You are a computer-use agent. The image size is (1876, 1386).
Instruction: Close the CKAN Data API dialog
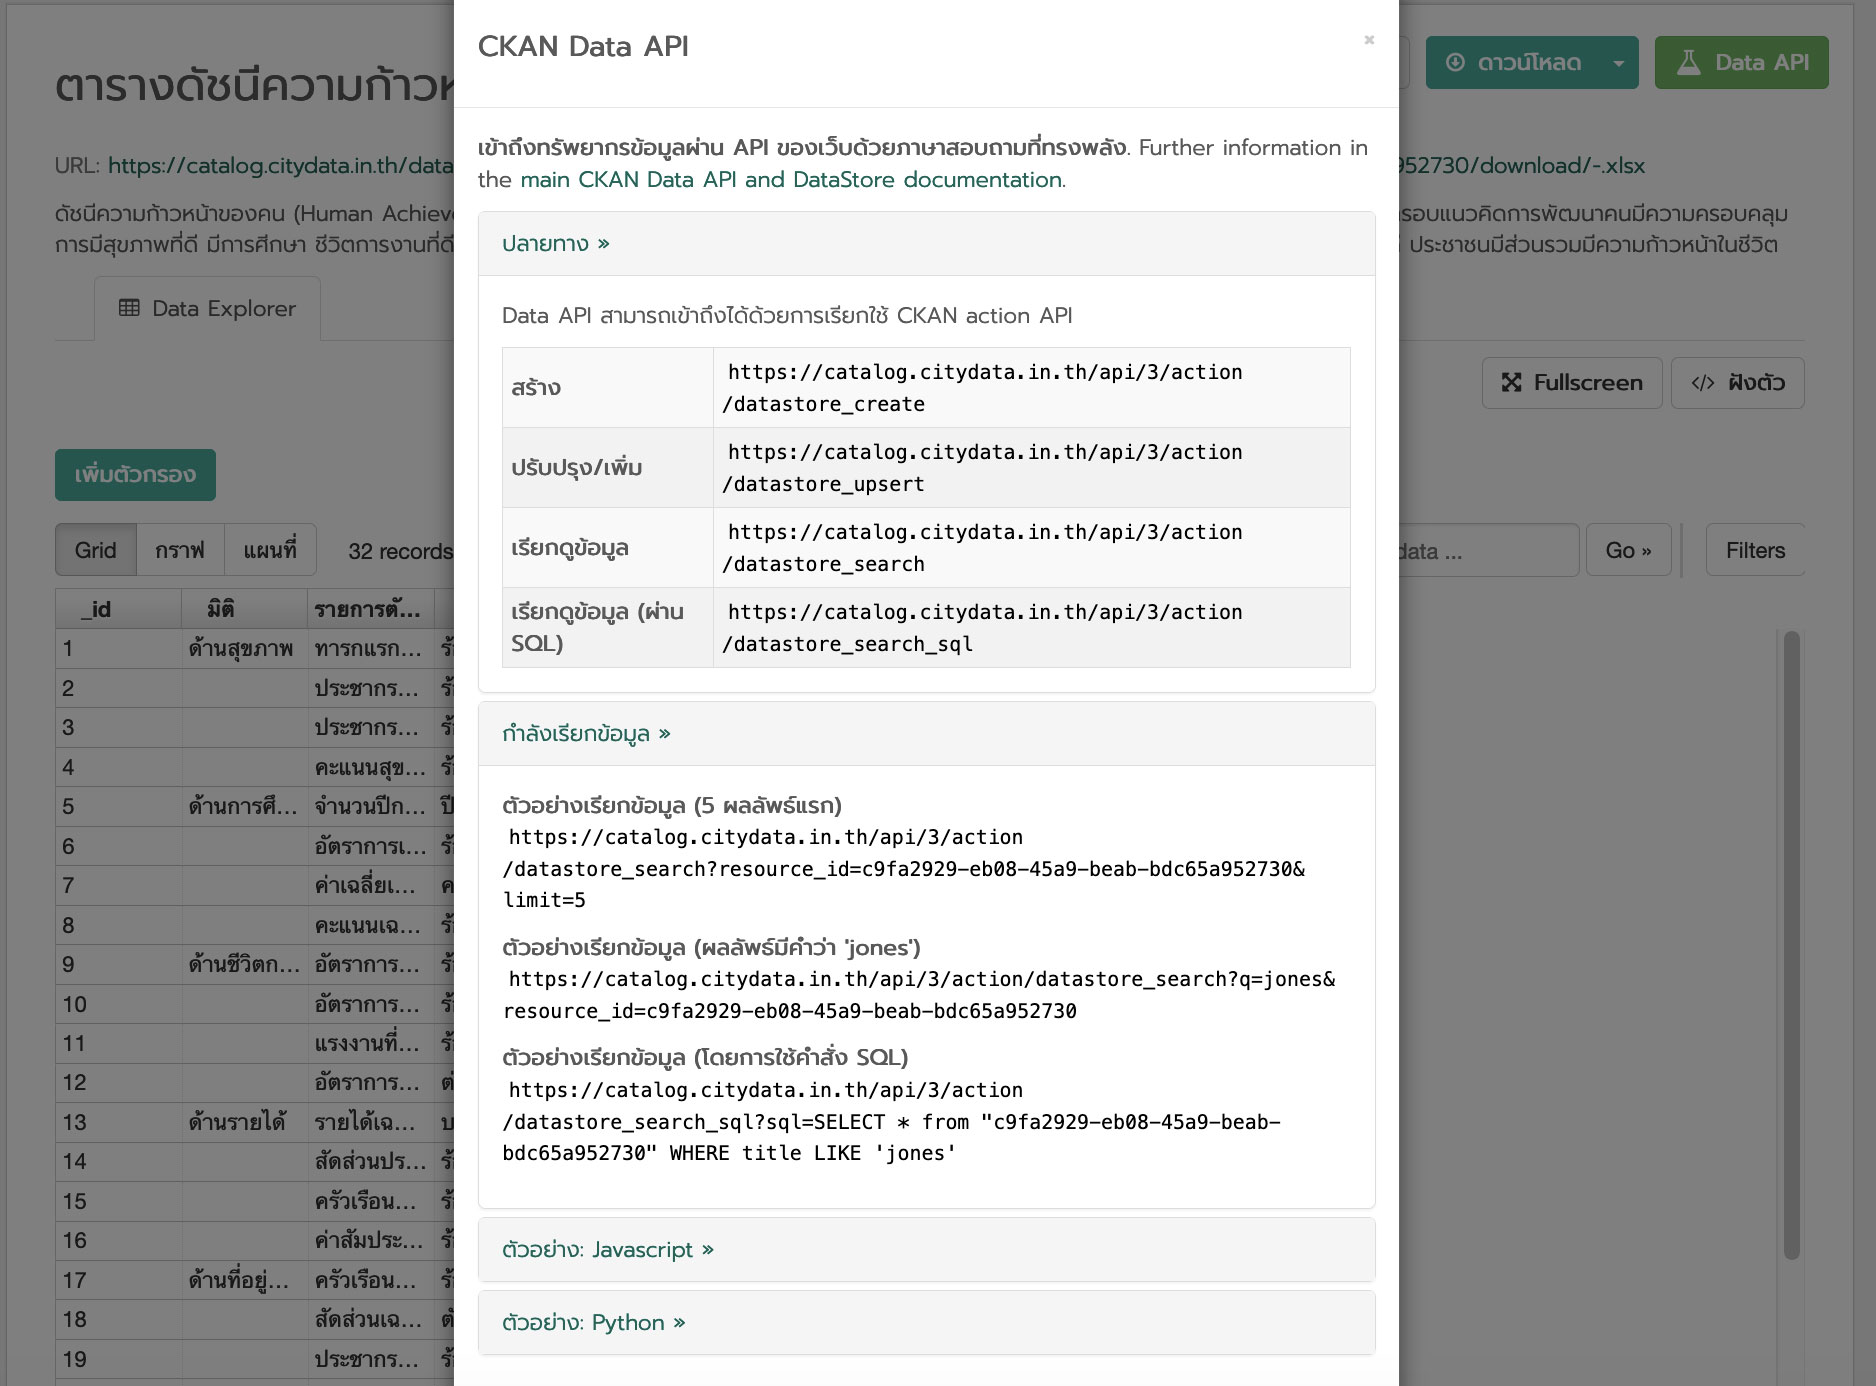1369,40
